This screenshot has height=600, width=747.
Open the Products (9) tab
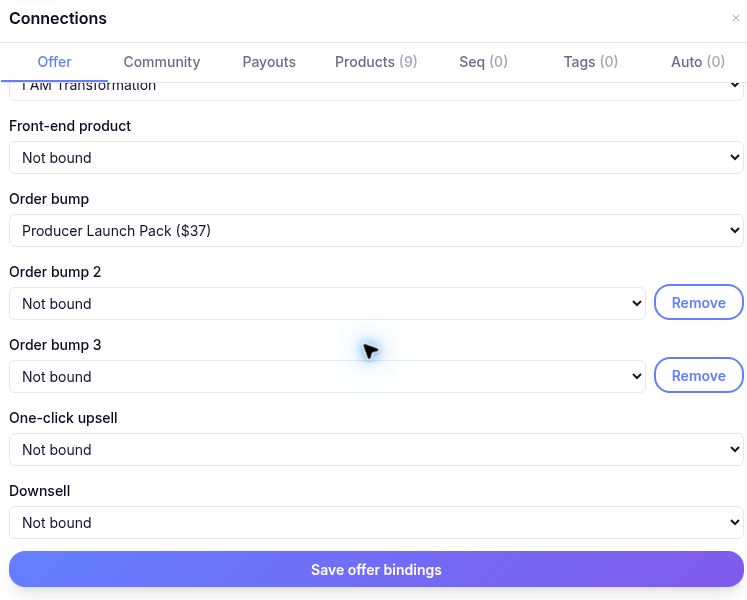click(x=376, y=62)
